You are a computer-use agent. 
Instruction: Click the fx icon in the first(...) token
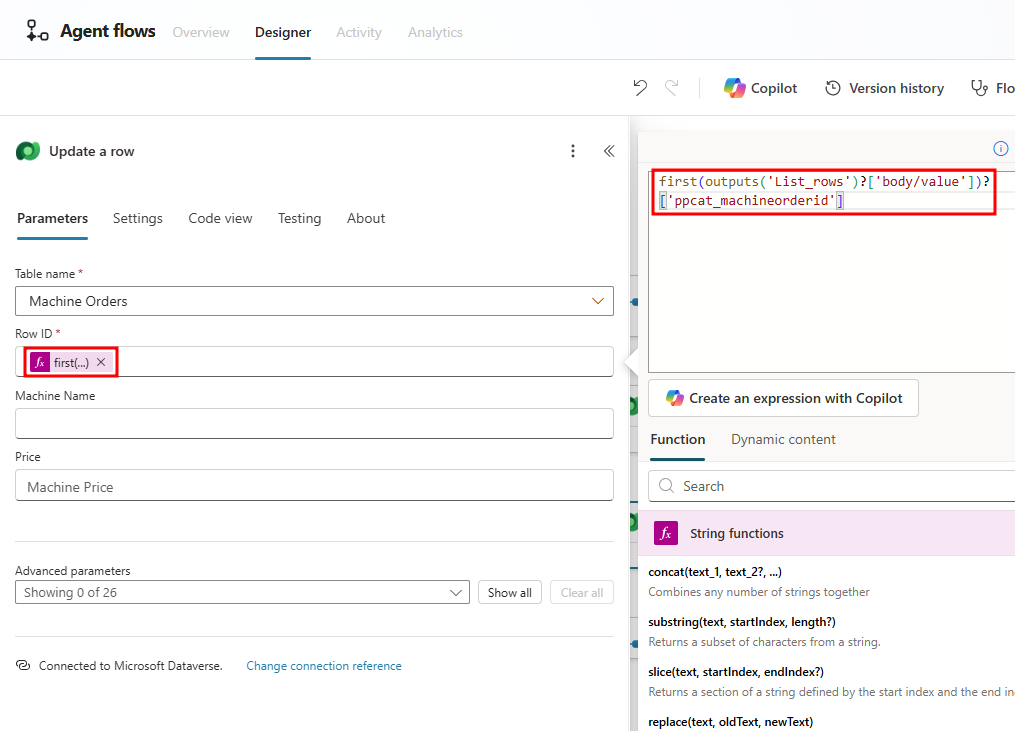click(x=40, y=362)
